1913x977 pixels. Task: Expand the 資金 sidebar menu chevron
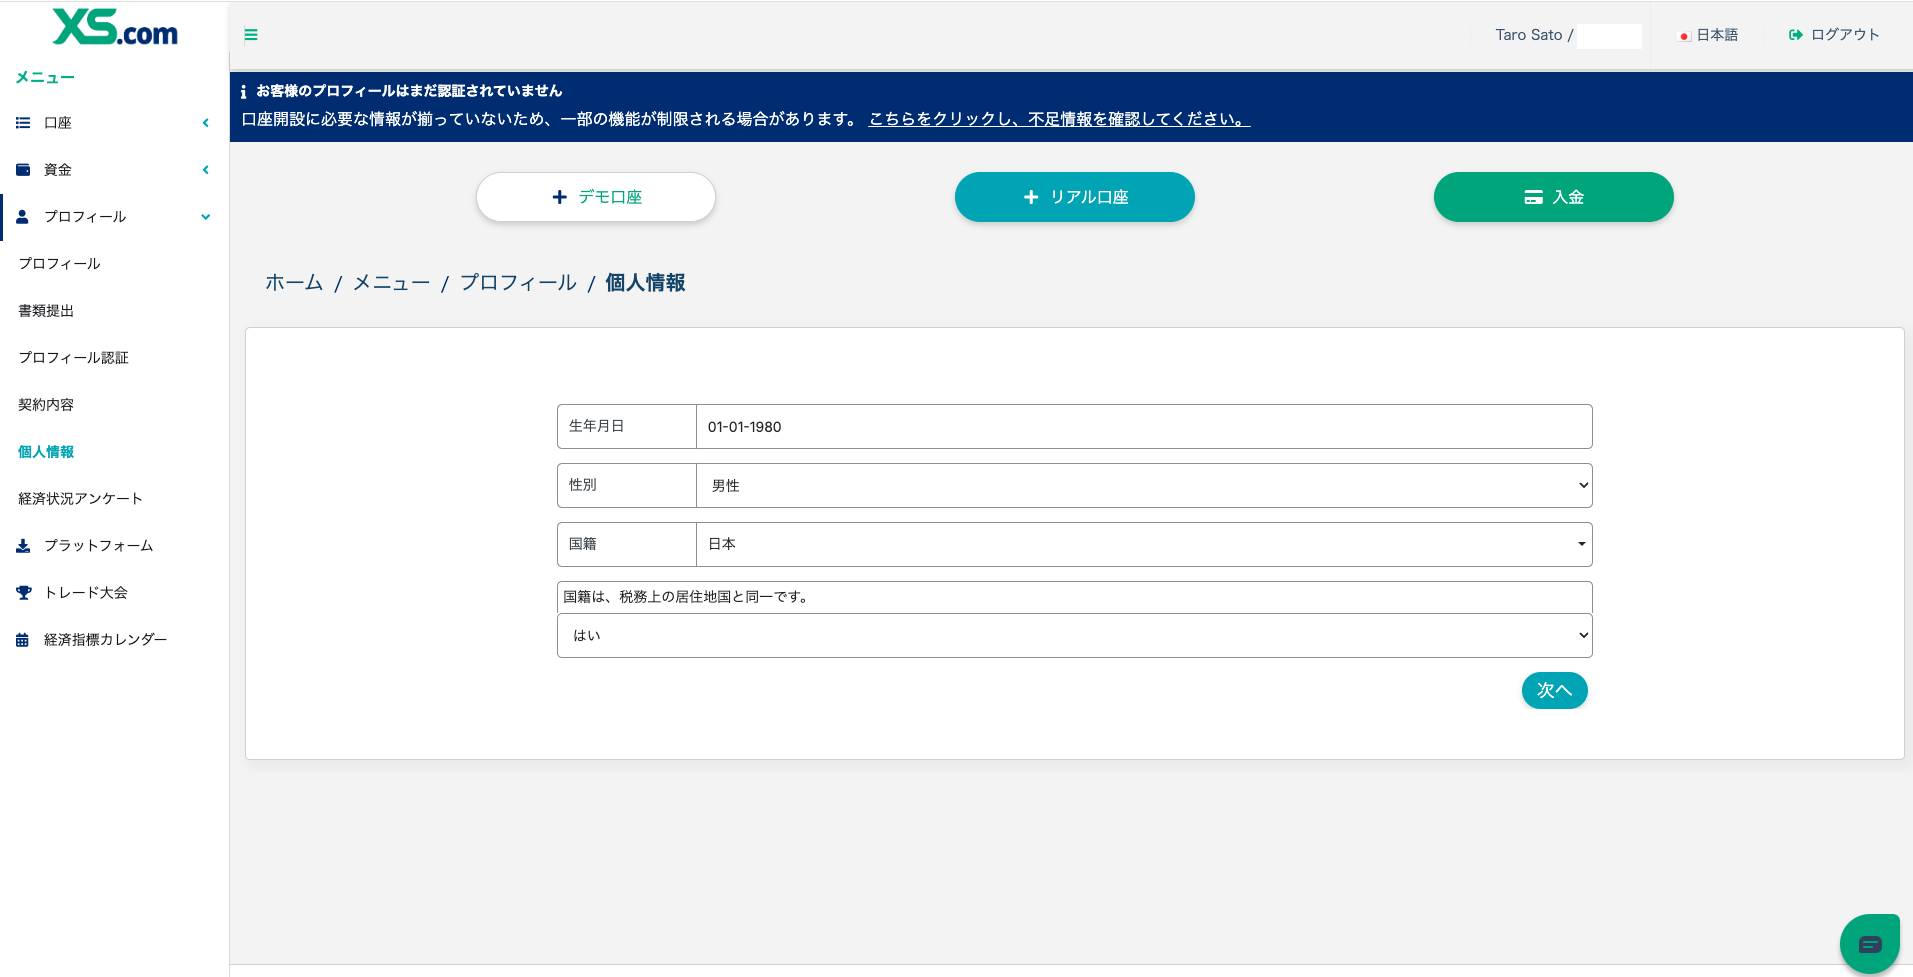(x=206, y=170)
